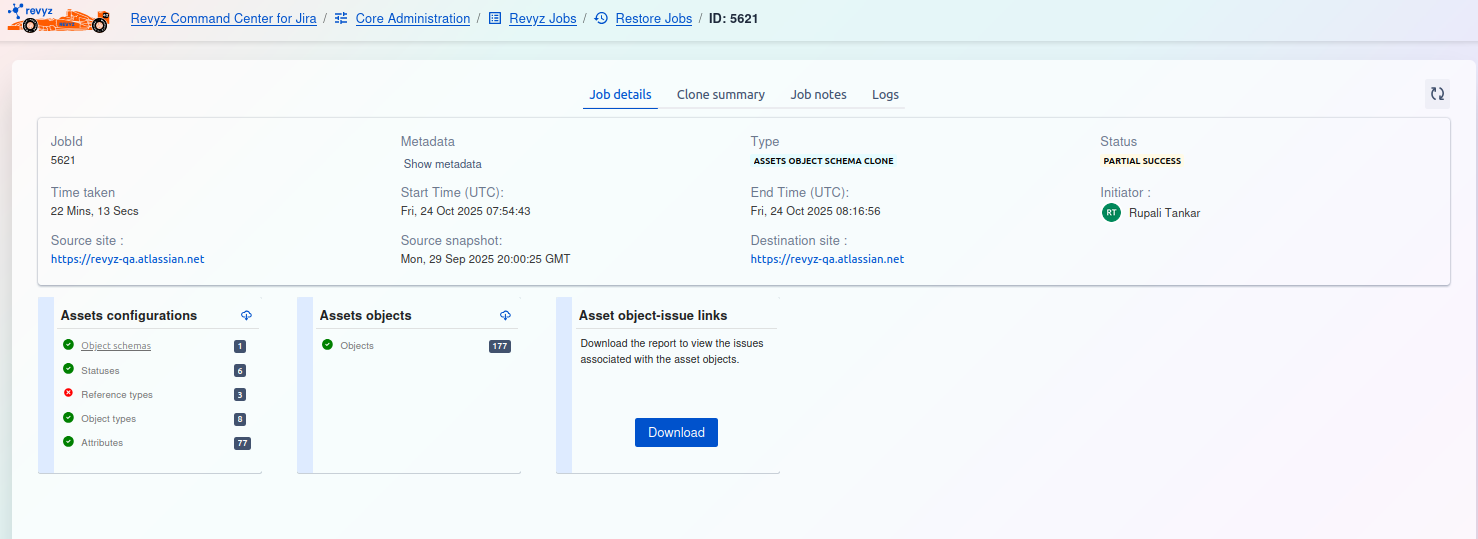Click the Revyz race car logo
This screenshot has width=1478, height=539.
click(58, 18)
